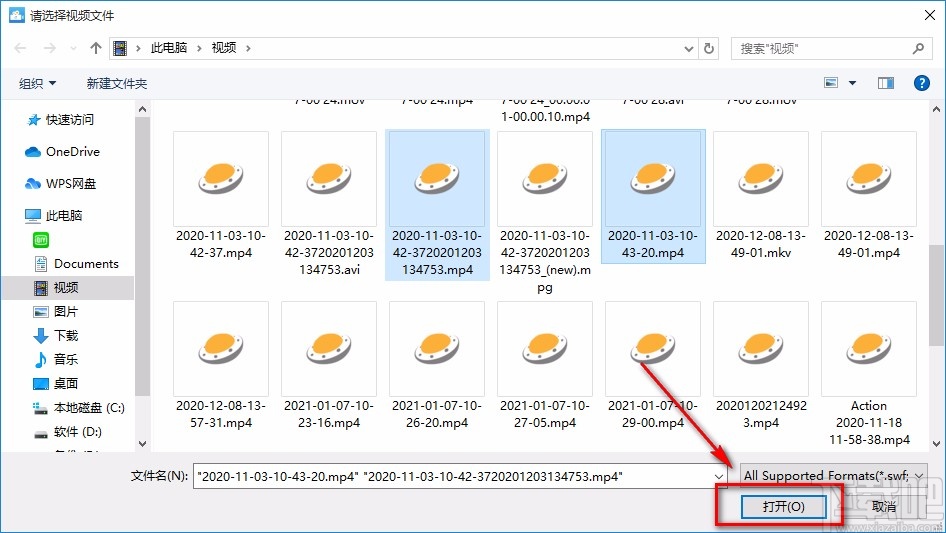The image size is (946, 533).
Task: Open Documents folder in sidebar
Action: click(76, 264)
